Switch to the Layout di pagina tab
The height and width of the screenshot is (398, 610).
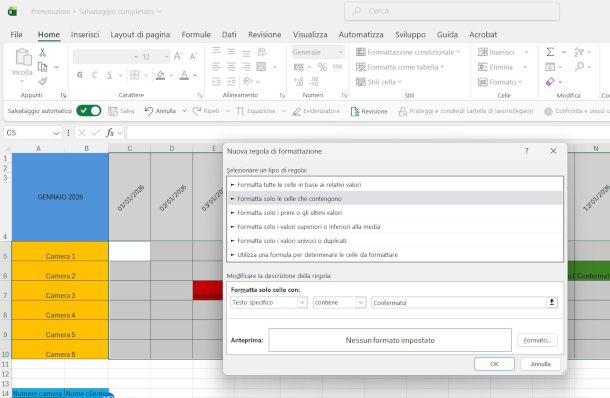tap(140, 35)
